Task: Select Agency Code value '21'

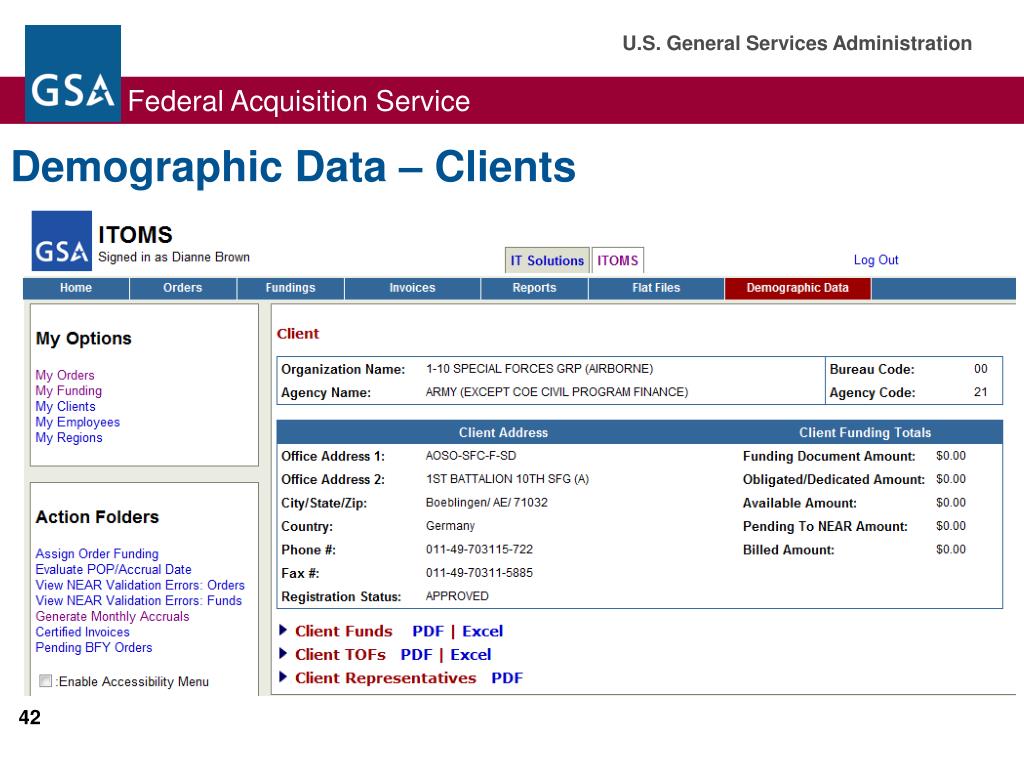Action: pyautogui.click(x=981, y=392)
